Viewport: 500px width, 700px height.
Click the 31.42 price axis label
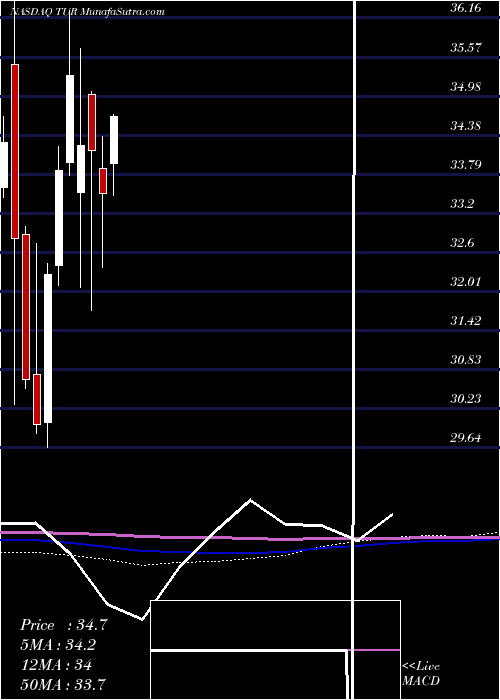466,320
